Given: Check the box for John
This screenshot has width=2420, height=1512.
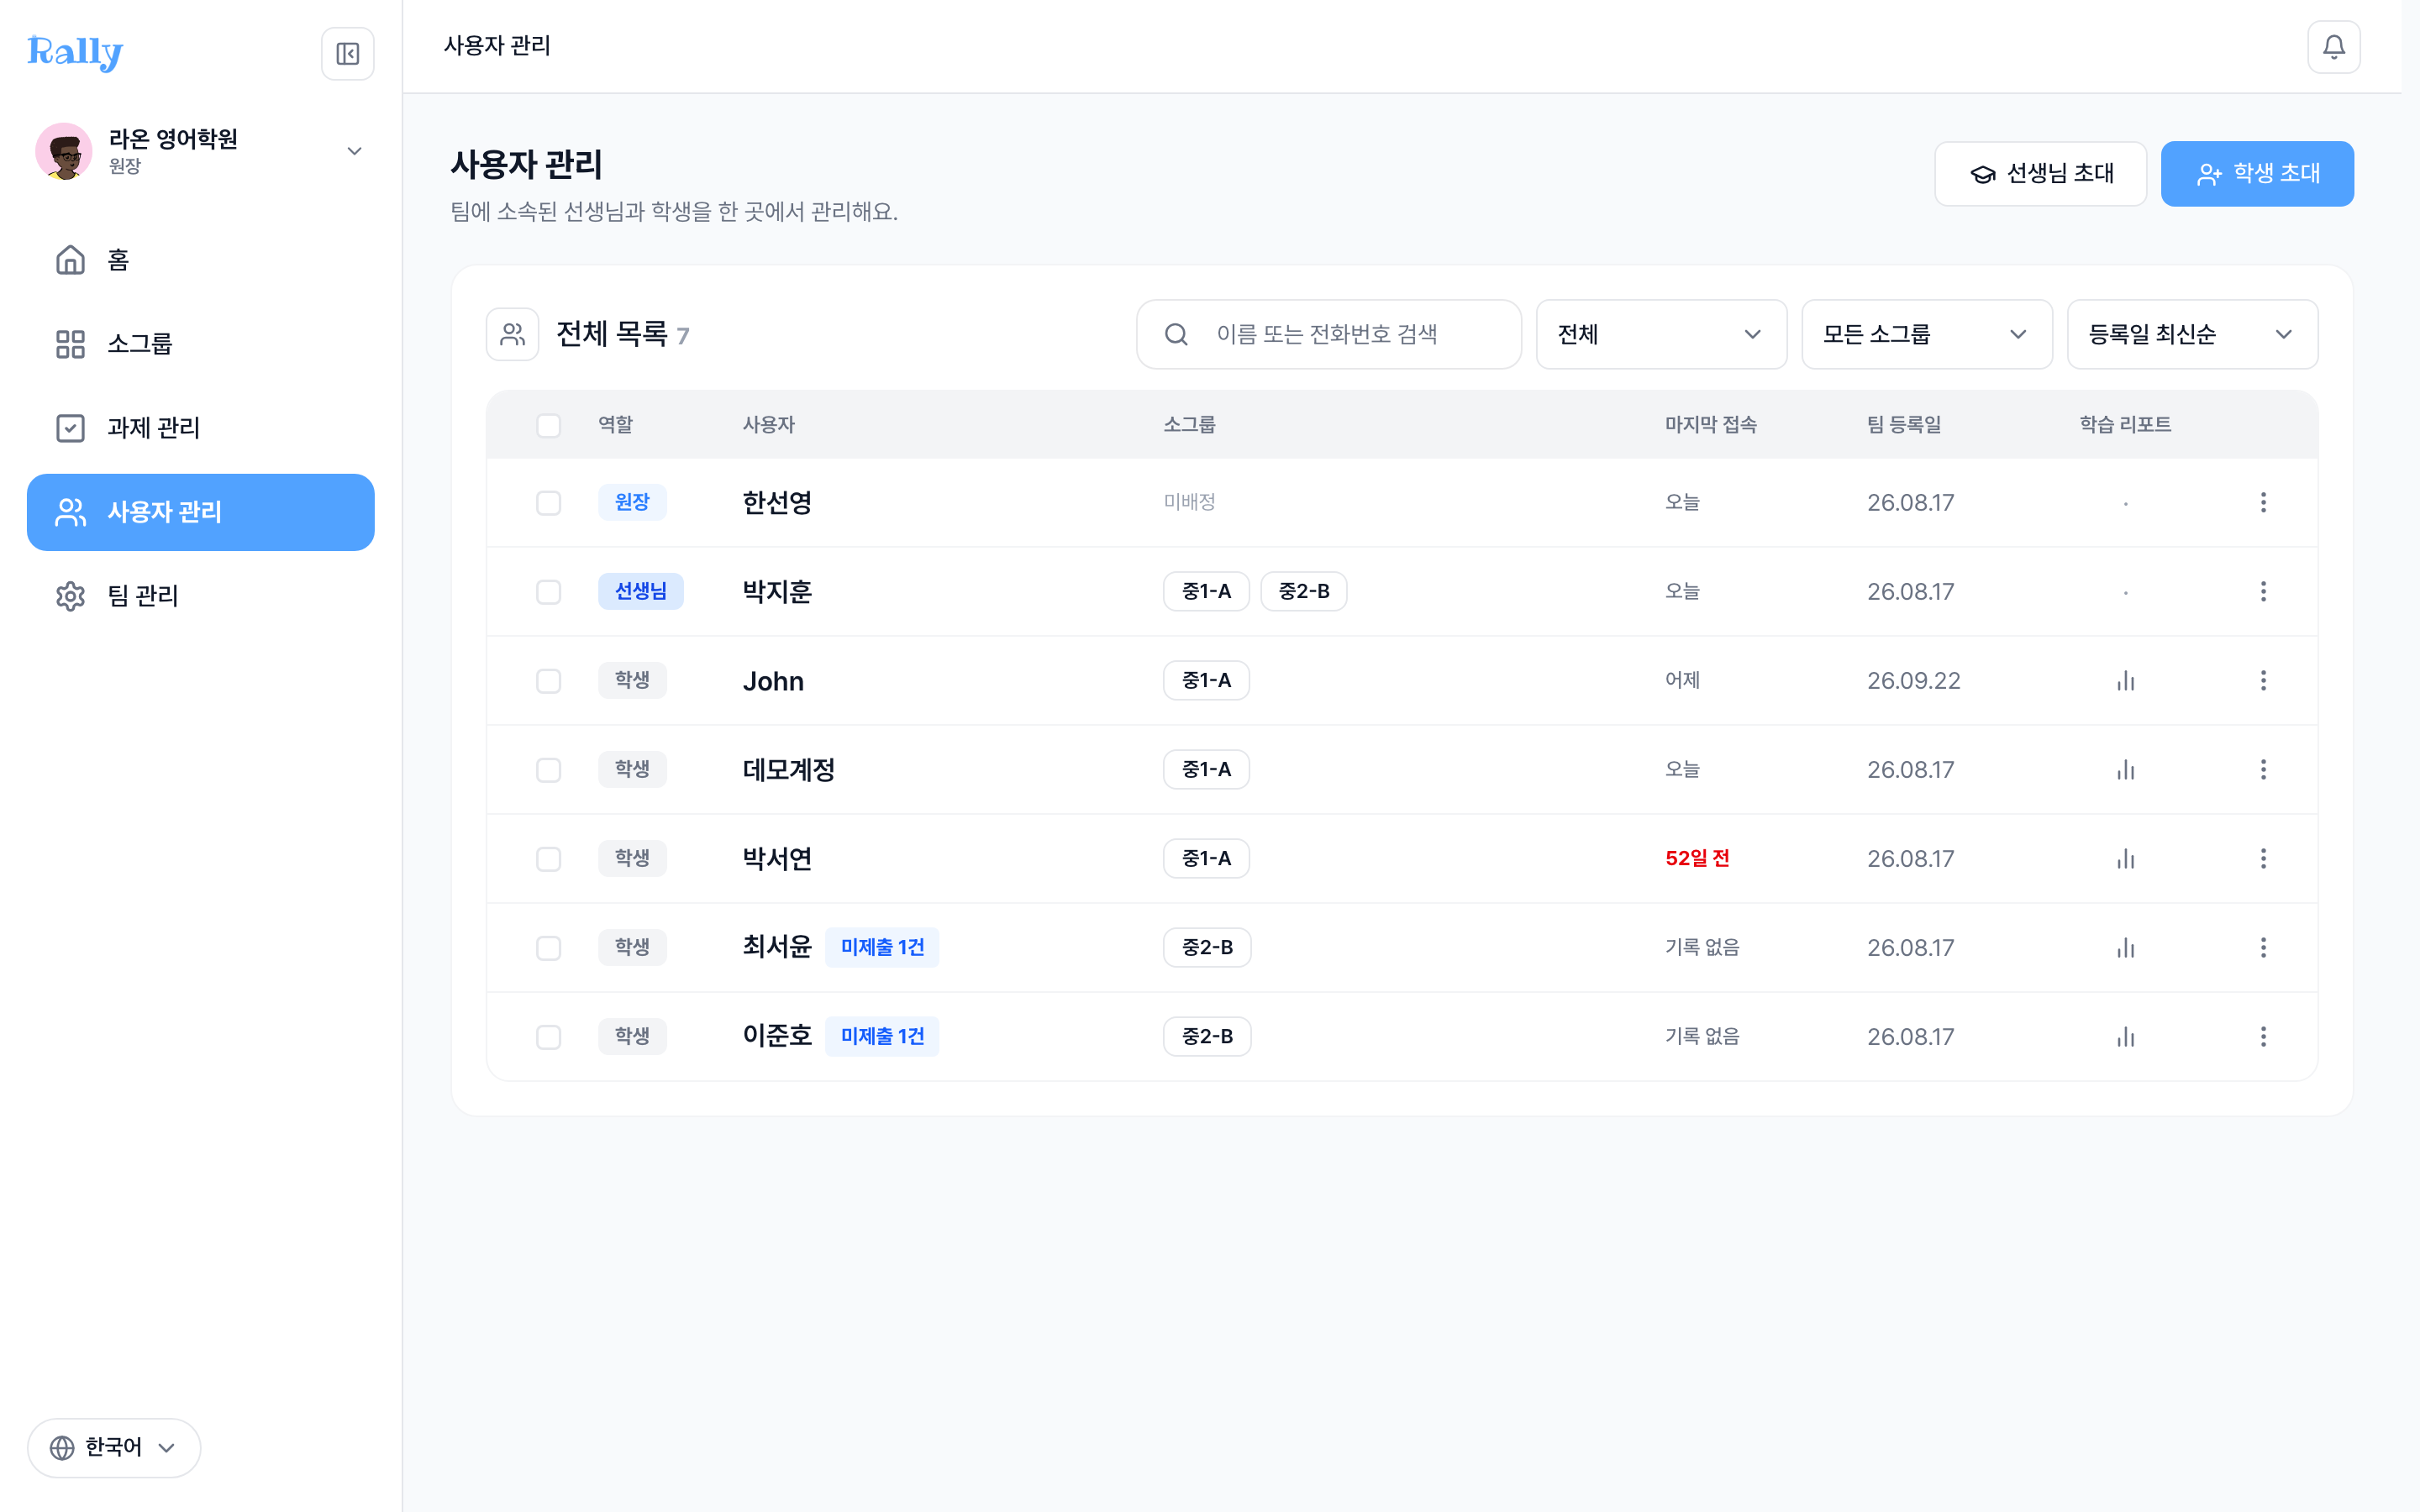Looking at the screenshot, I should (548, 681).
